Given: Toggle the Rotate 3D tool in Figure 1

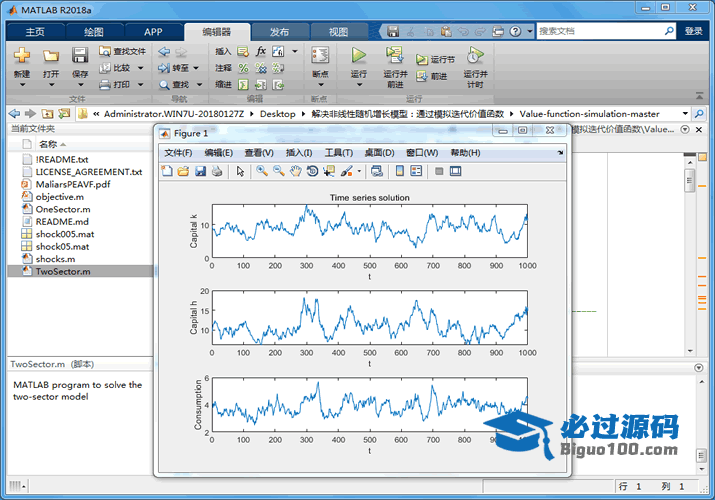Looking at the screenshot, I should coord(312,171).
